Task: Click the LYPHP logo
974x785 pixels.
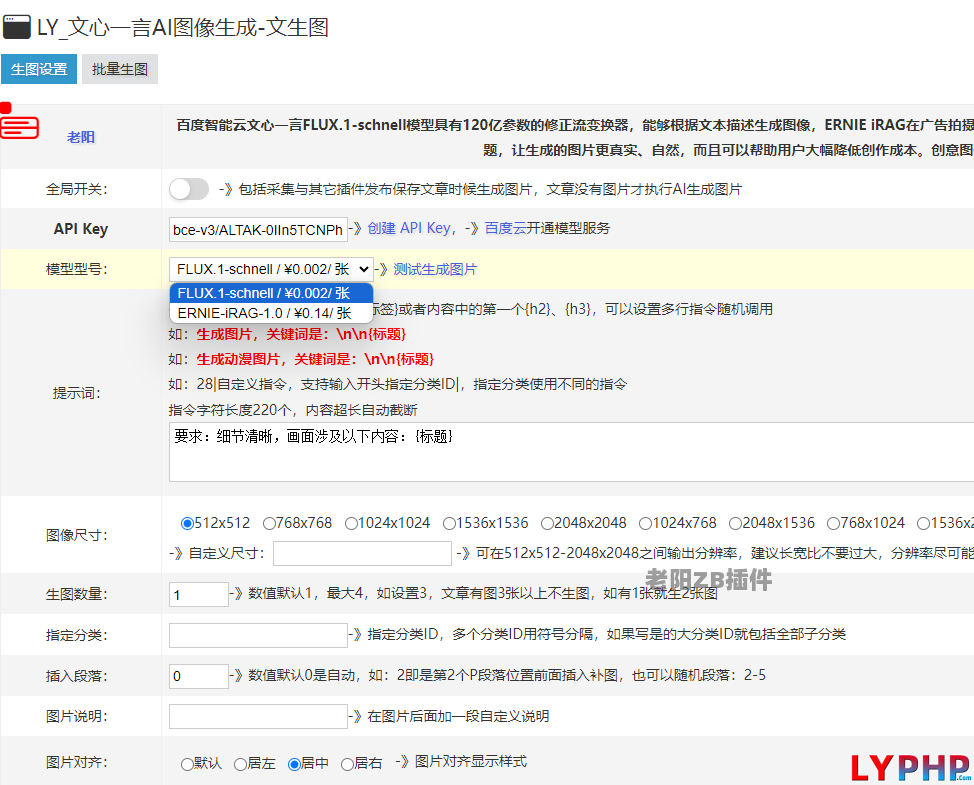Action: (x=911, y=767)
